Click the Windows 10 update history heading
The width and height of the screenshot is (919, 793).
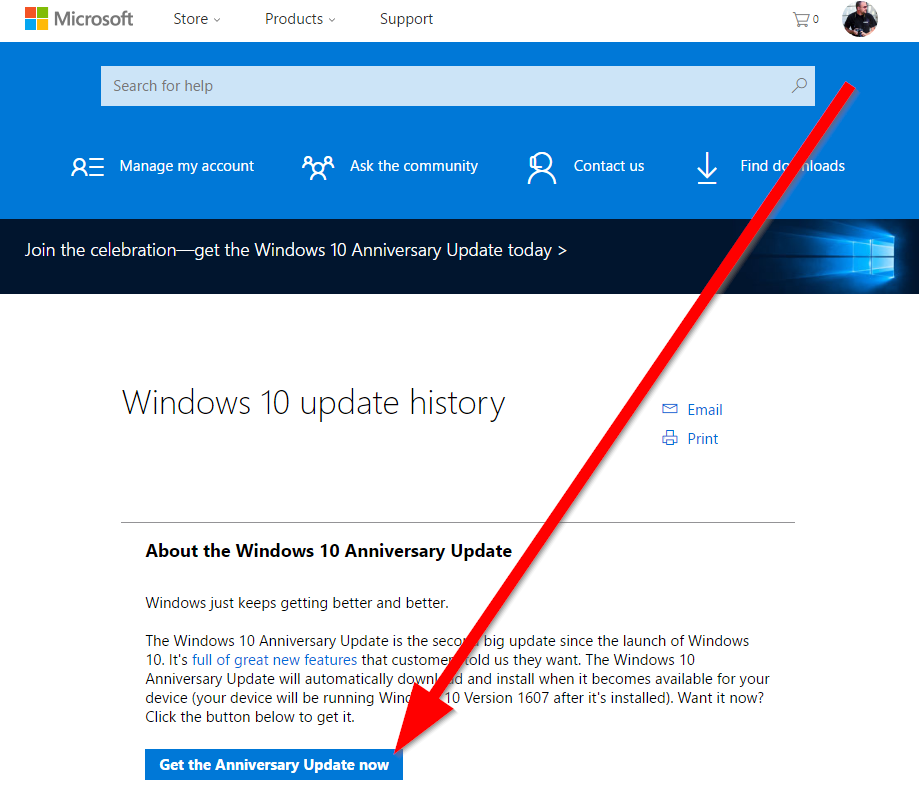[313, 403]
